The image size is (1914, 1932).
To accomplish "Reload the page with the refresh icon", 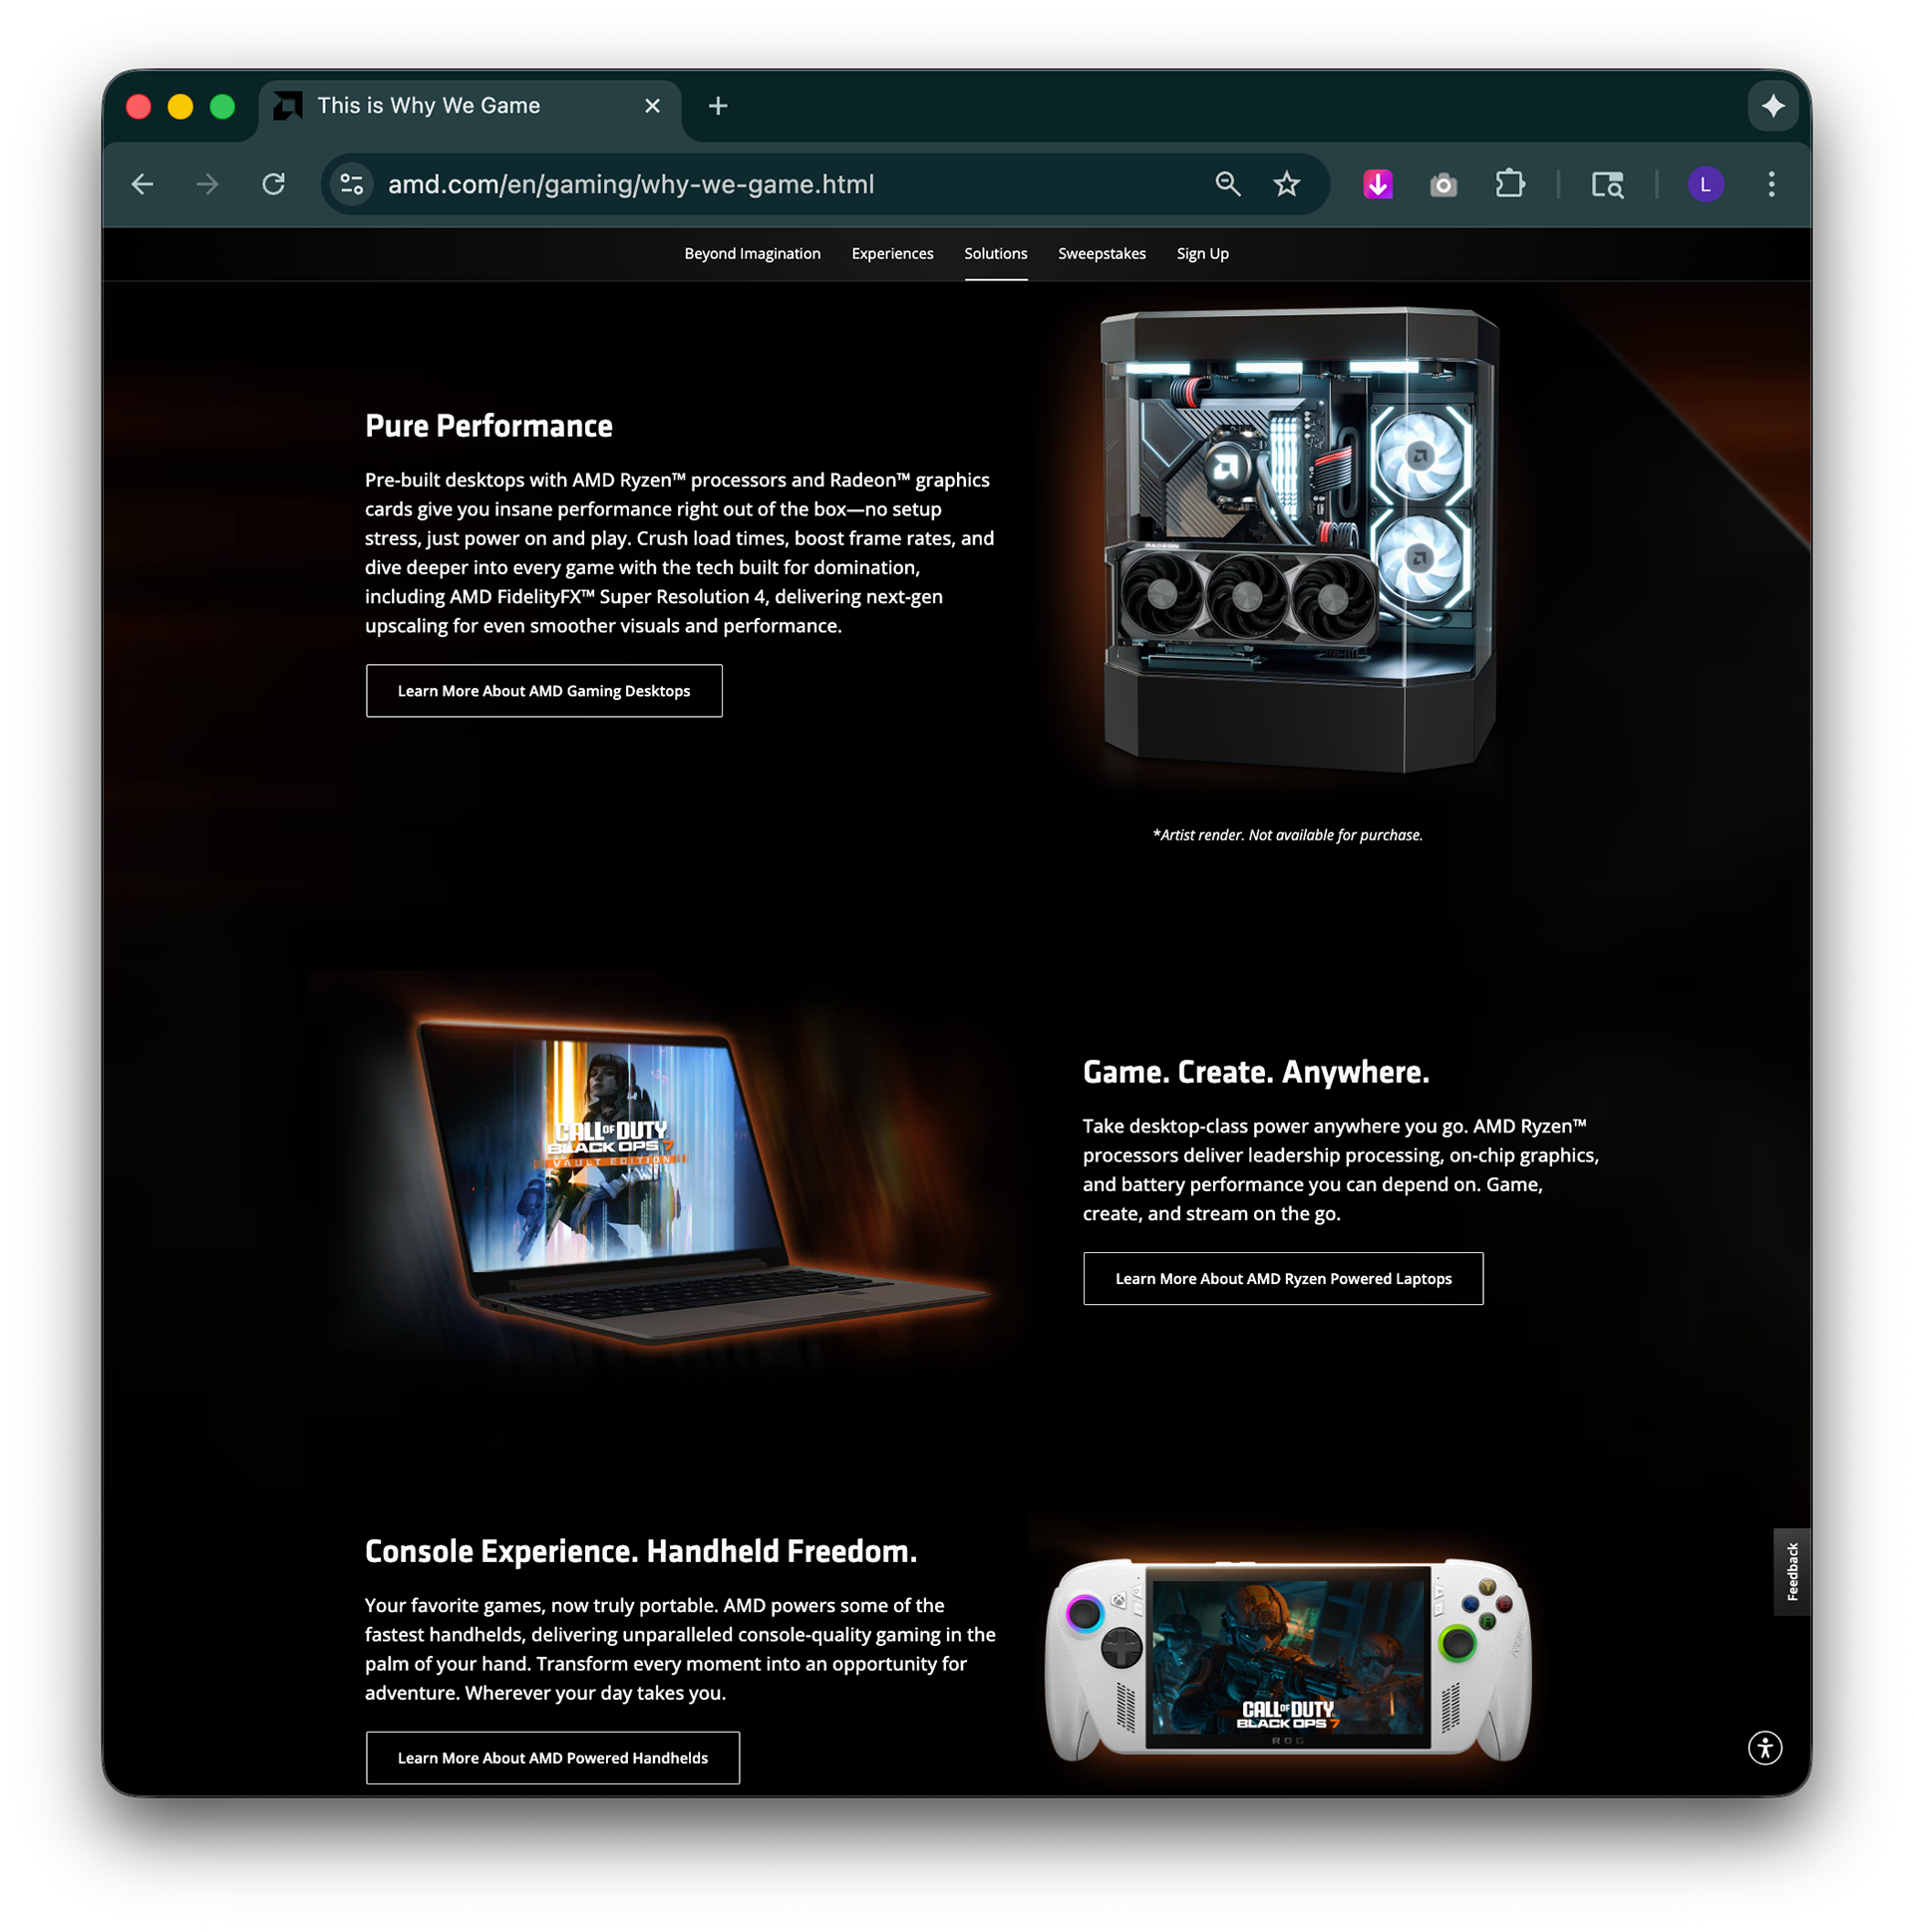I will coord(274,184).
